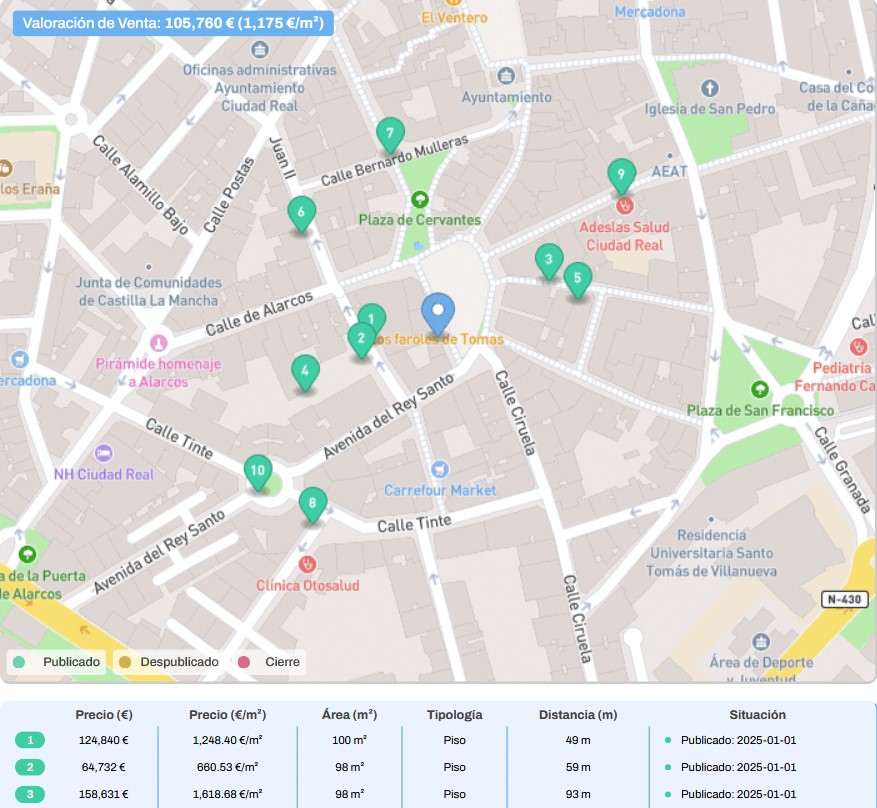Click the Valoración de Venta price badge

[x=173, y=23]
